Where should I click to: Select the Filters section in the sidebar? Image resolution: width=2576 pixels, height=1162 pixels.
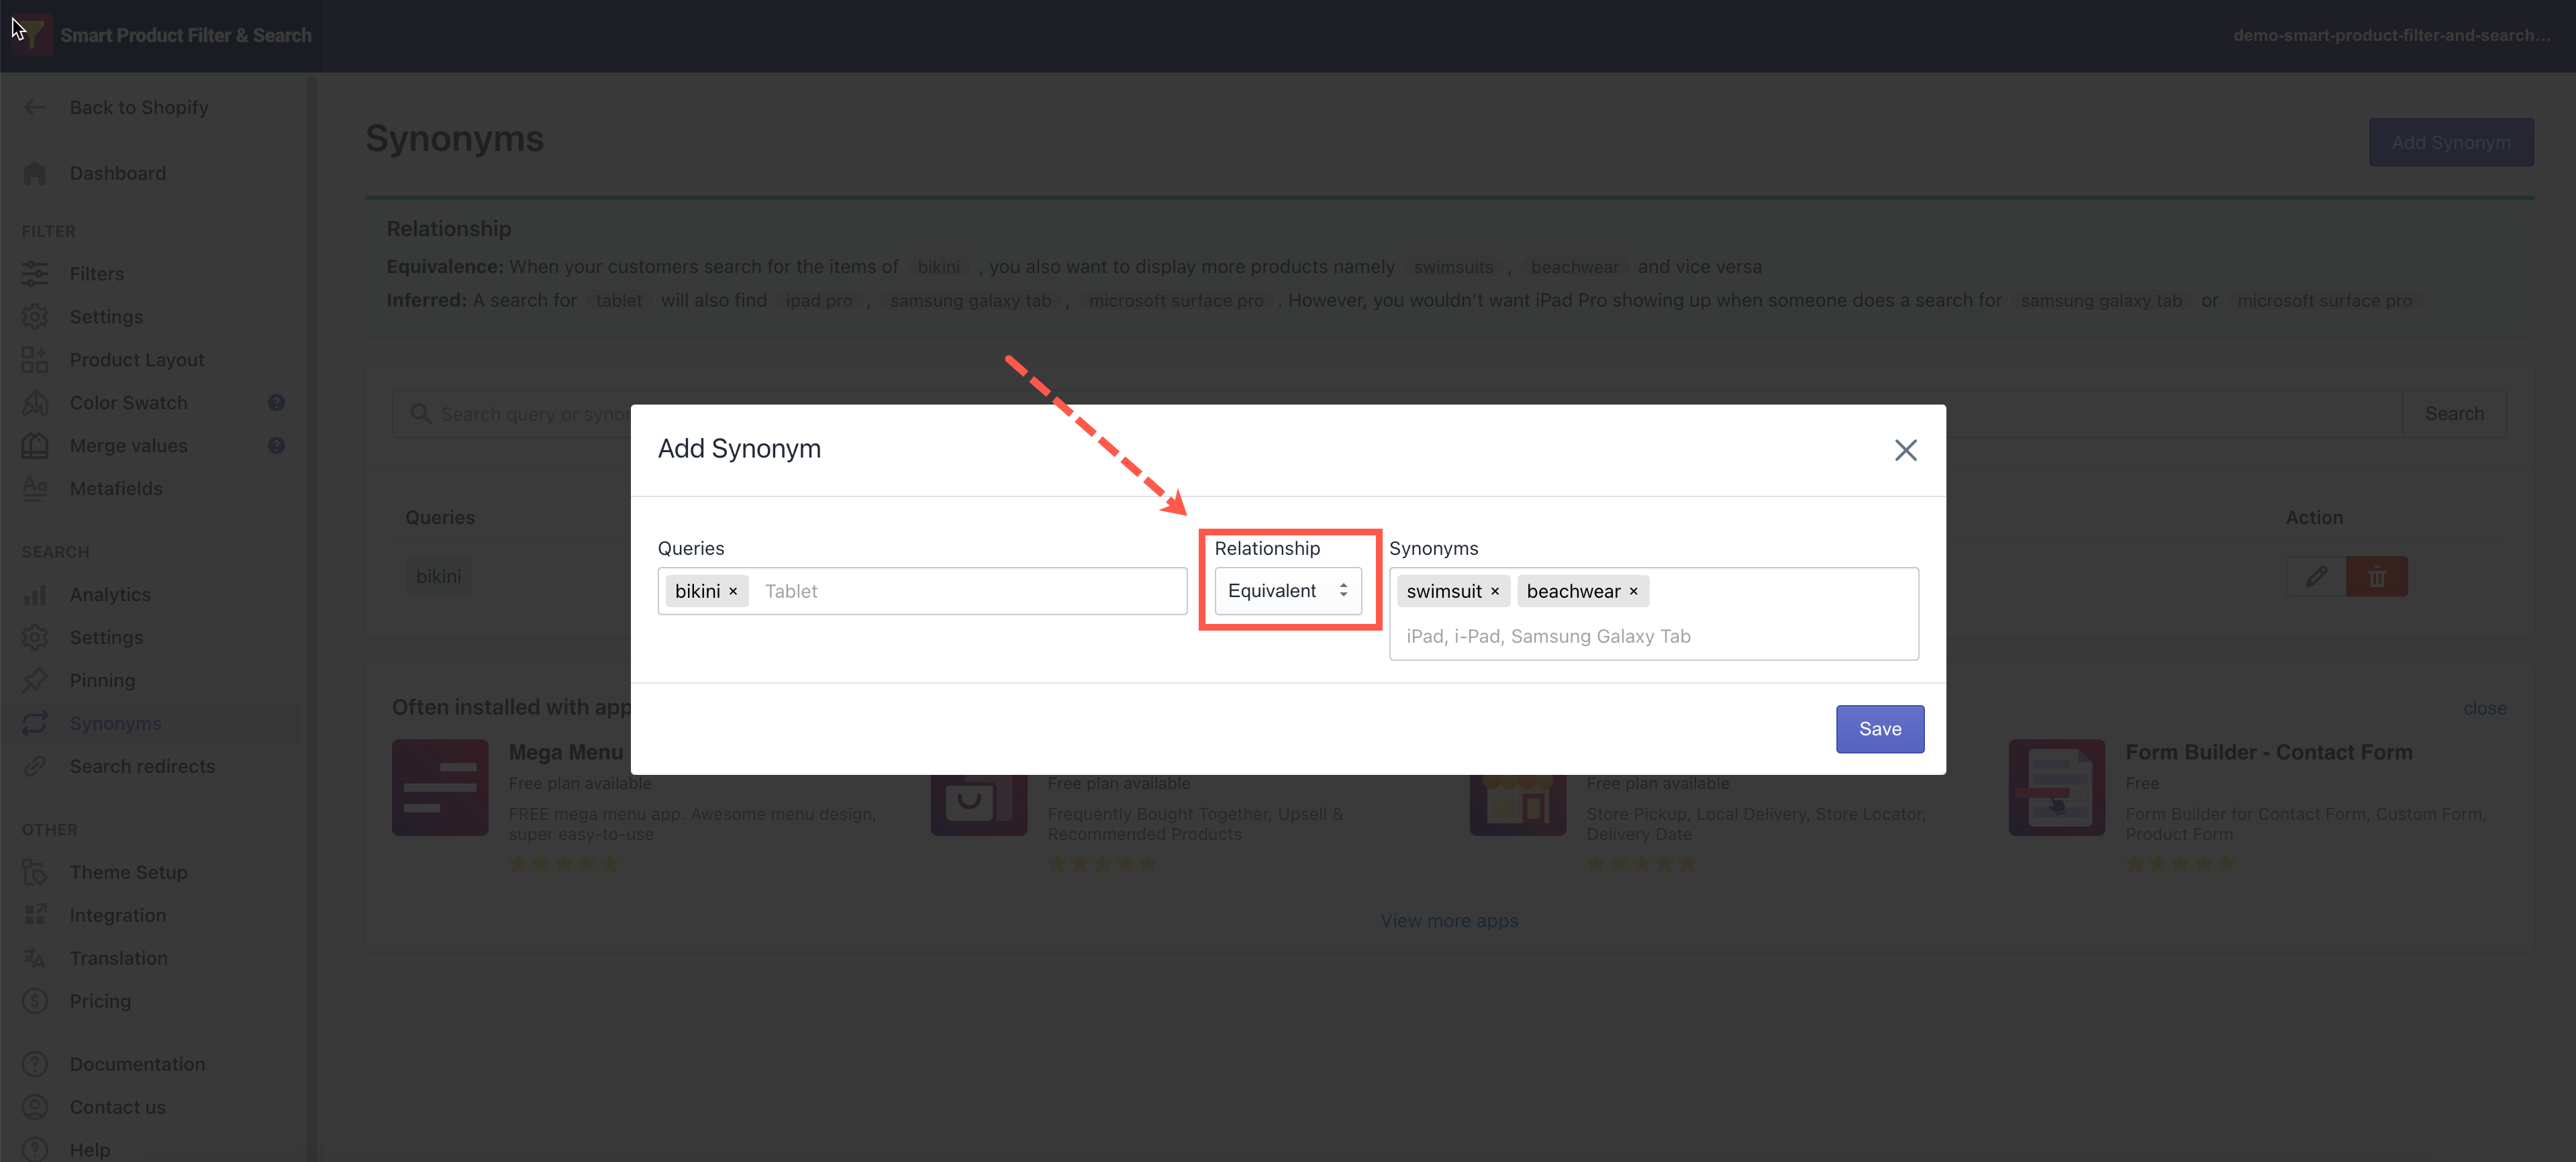point(97,273)
